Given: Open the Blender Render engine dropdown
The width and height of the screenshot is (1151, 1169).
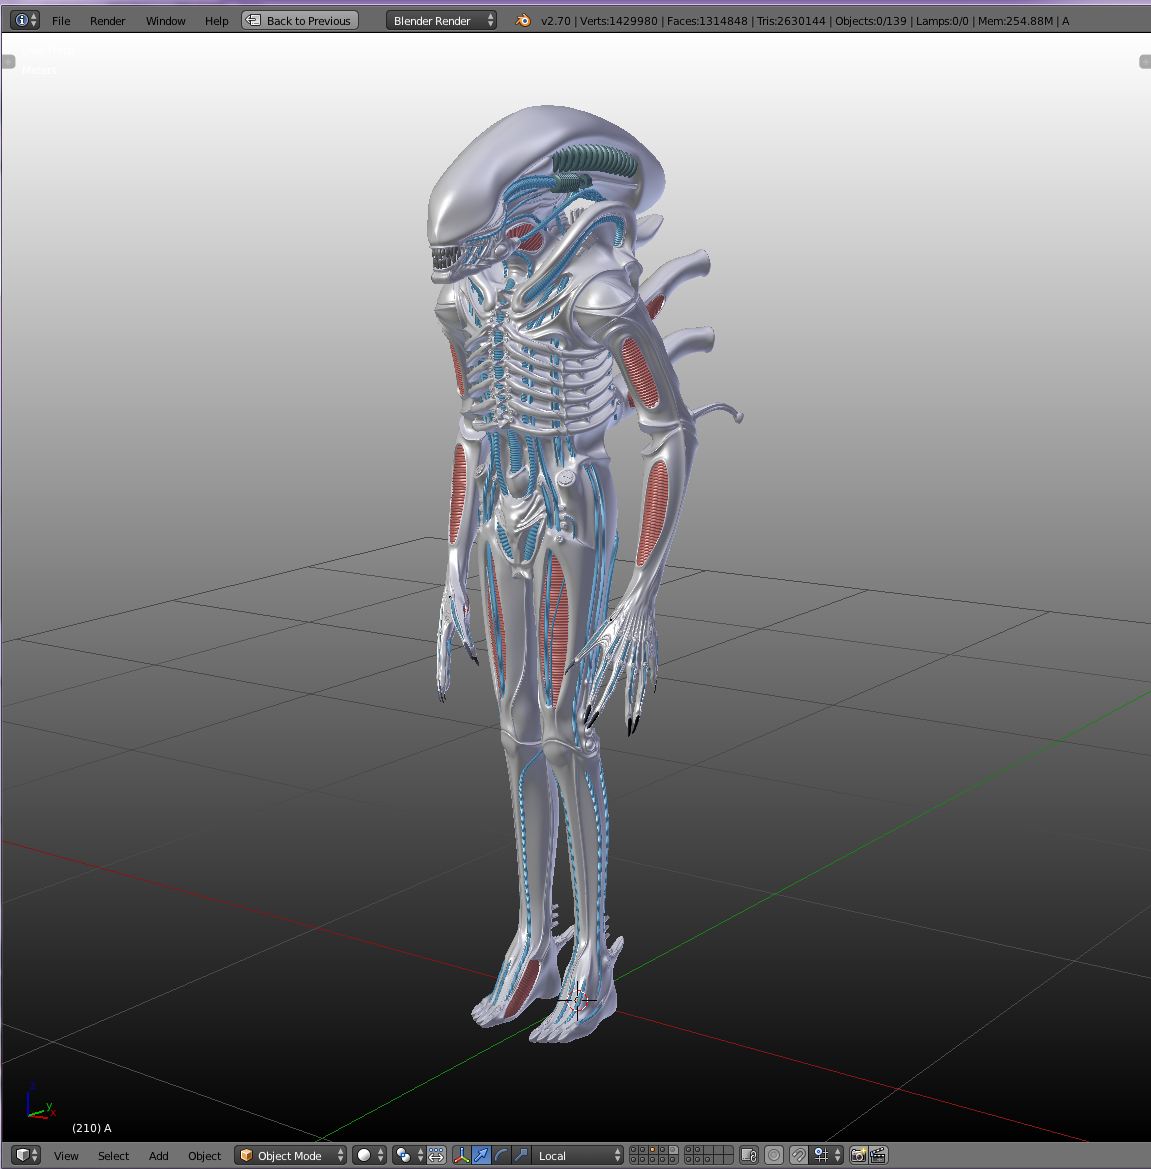Looking at the screenshot, I should point(441,20).
